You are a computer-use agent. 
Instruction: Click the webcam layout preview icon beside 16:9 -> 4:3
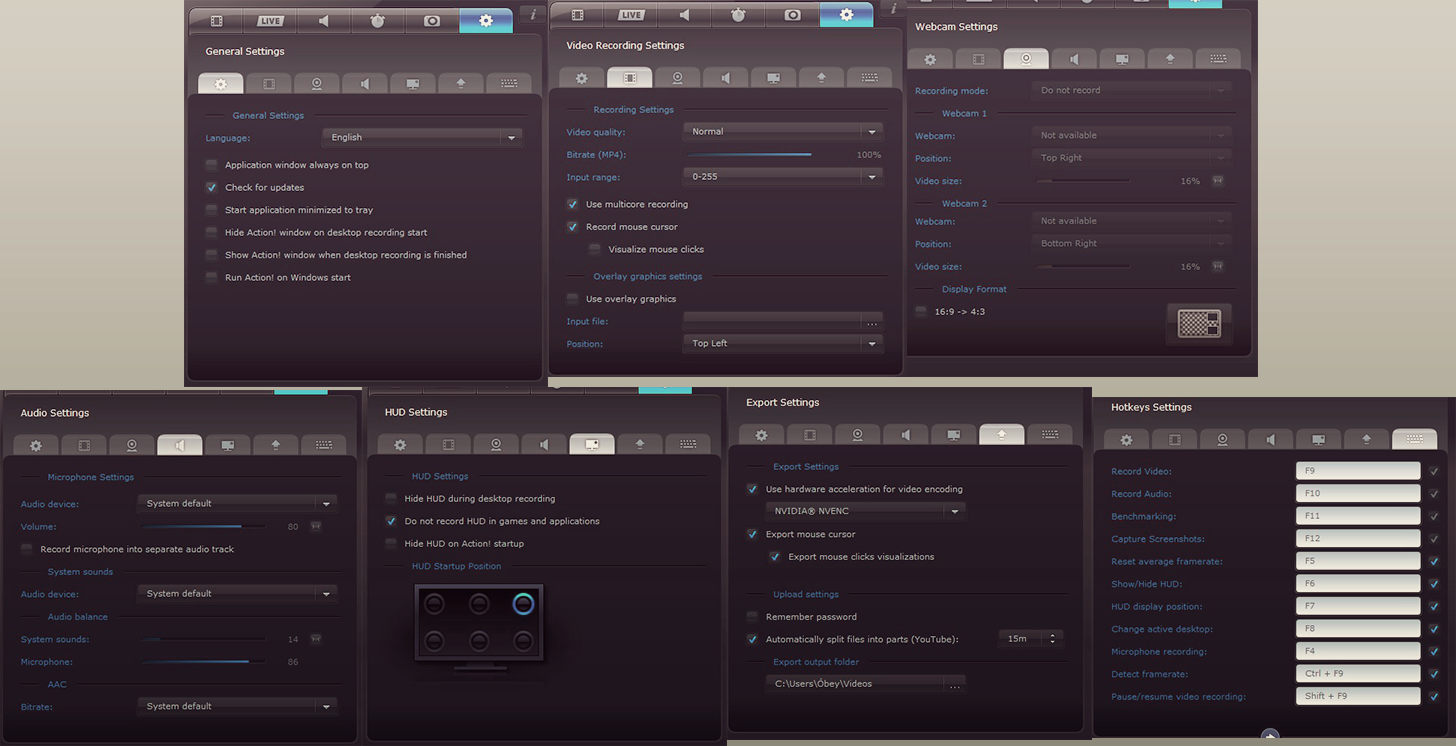click(x=1199, y=323)
